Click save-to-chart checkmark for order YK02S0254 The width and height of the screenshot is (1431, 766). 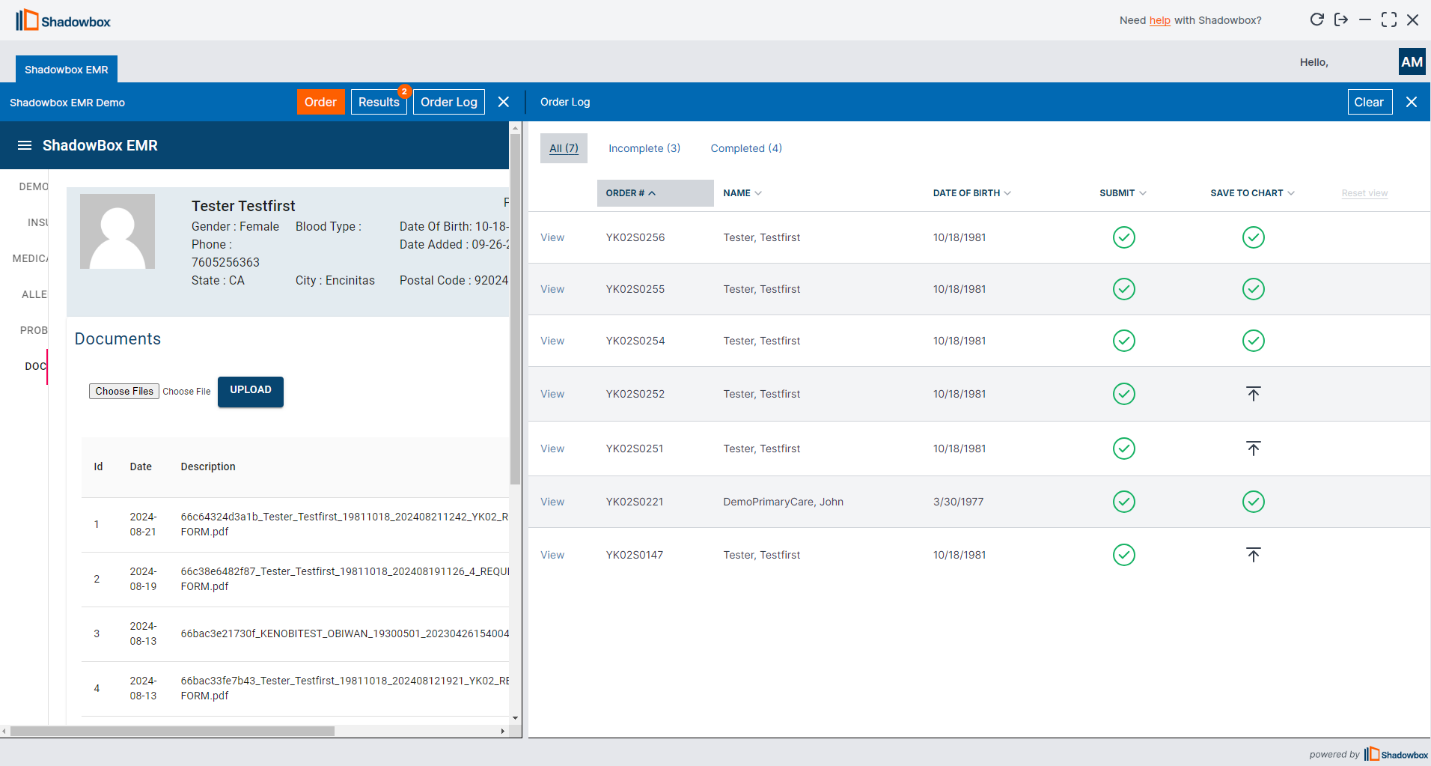(x=1253, y=341)
